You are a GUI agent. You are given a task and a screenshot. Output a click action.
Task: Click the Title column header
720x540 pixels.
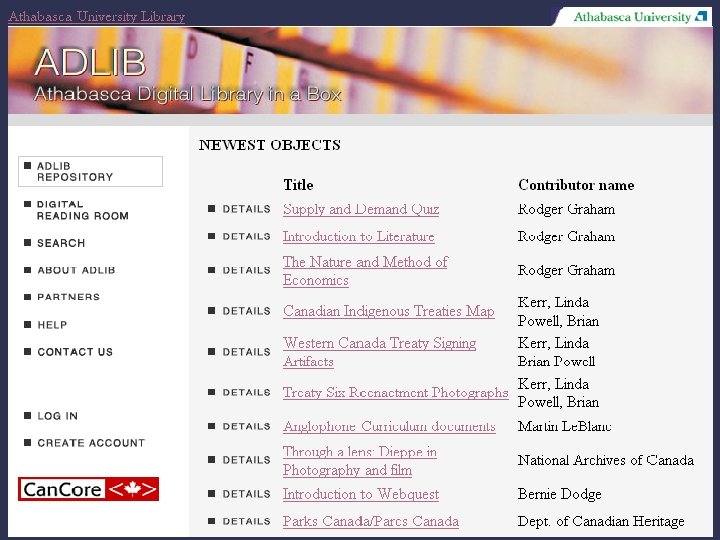[x=298, y=185]
